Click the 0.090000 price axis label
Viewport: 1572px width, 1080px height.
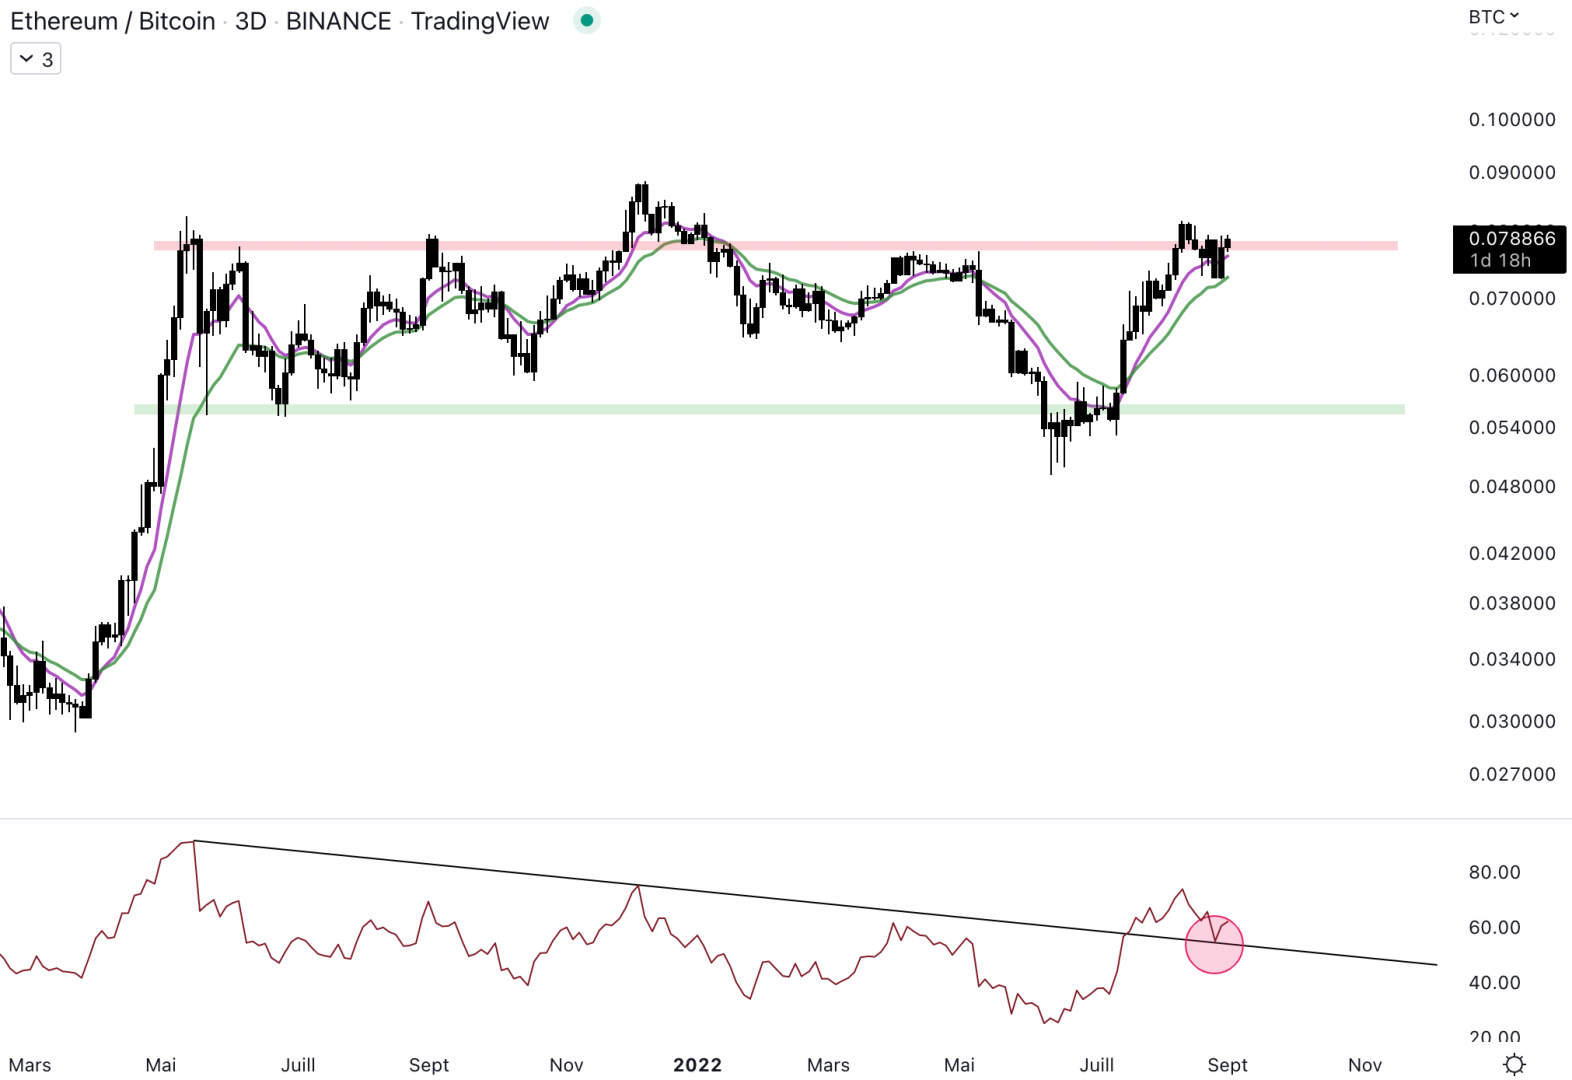click(x=1511, y=173)
